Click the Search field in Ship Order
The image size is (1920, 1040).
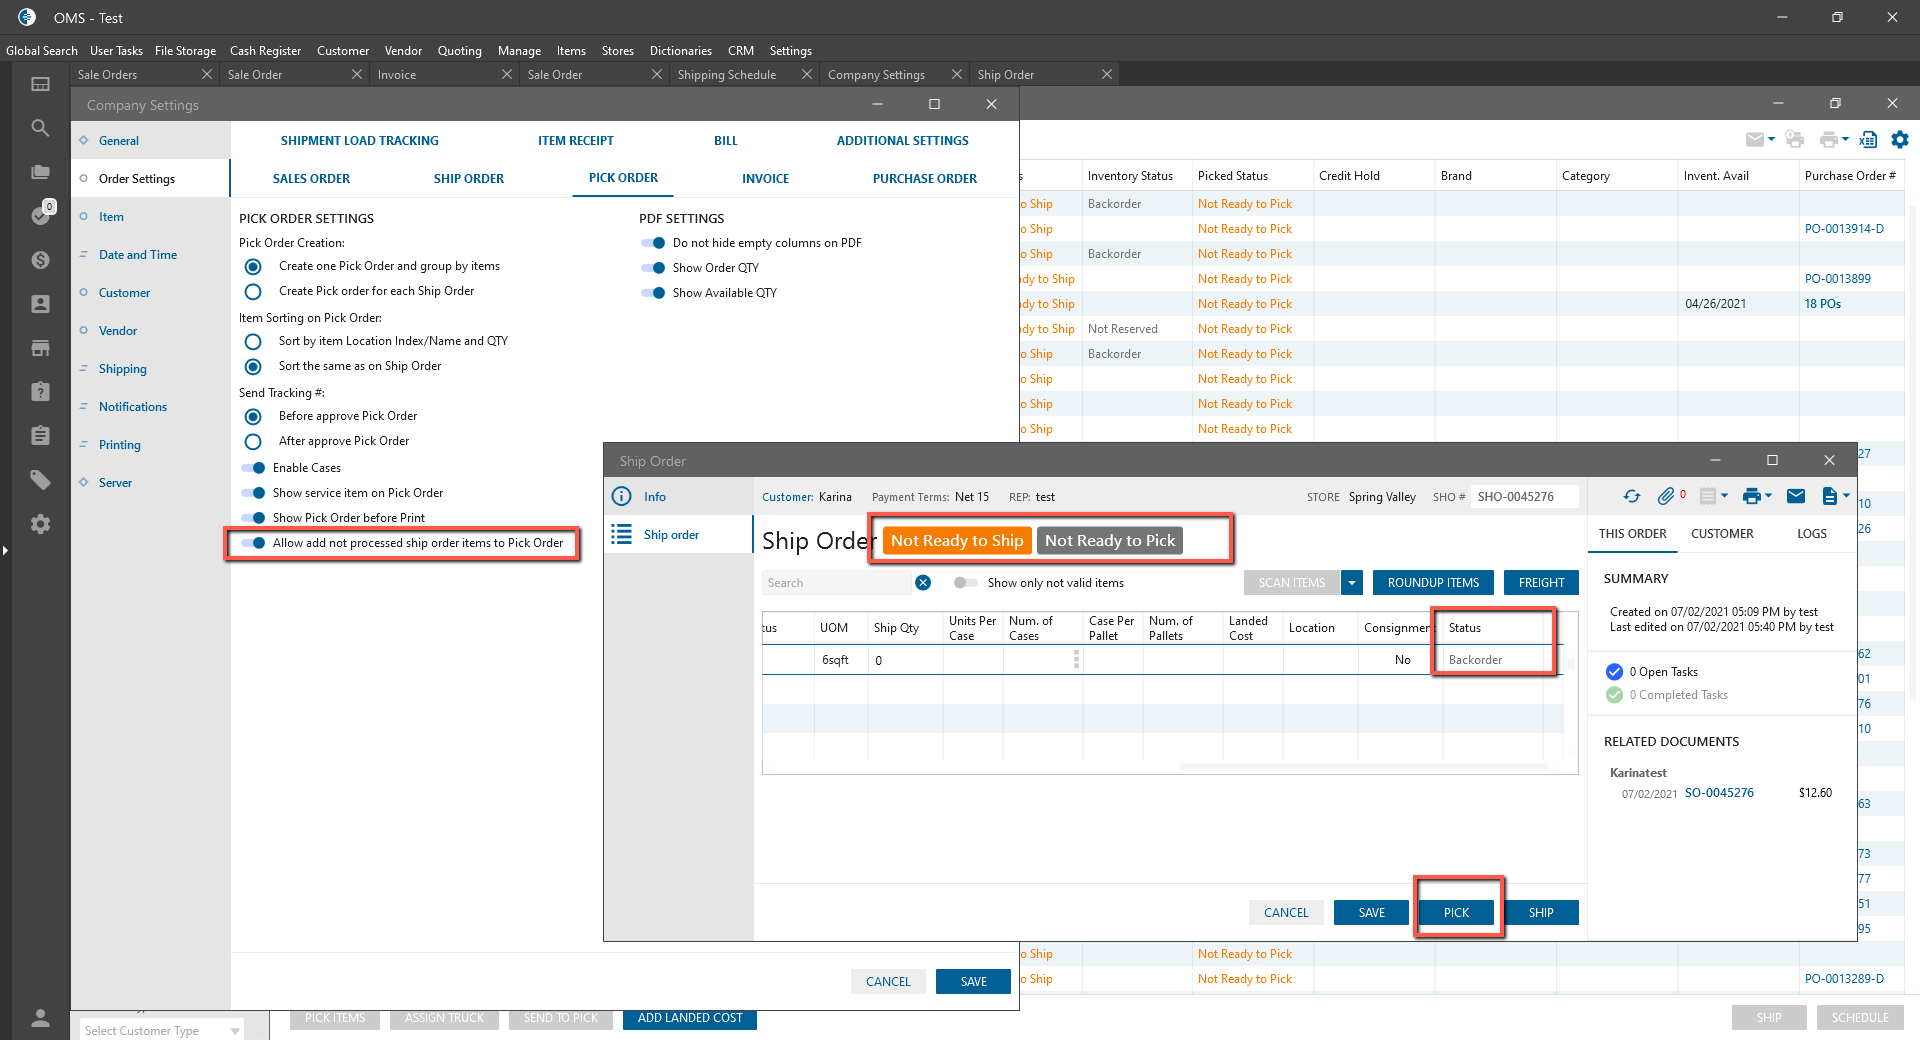coord(835,583)
